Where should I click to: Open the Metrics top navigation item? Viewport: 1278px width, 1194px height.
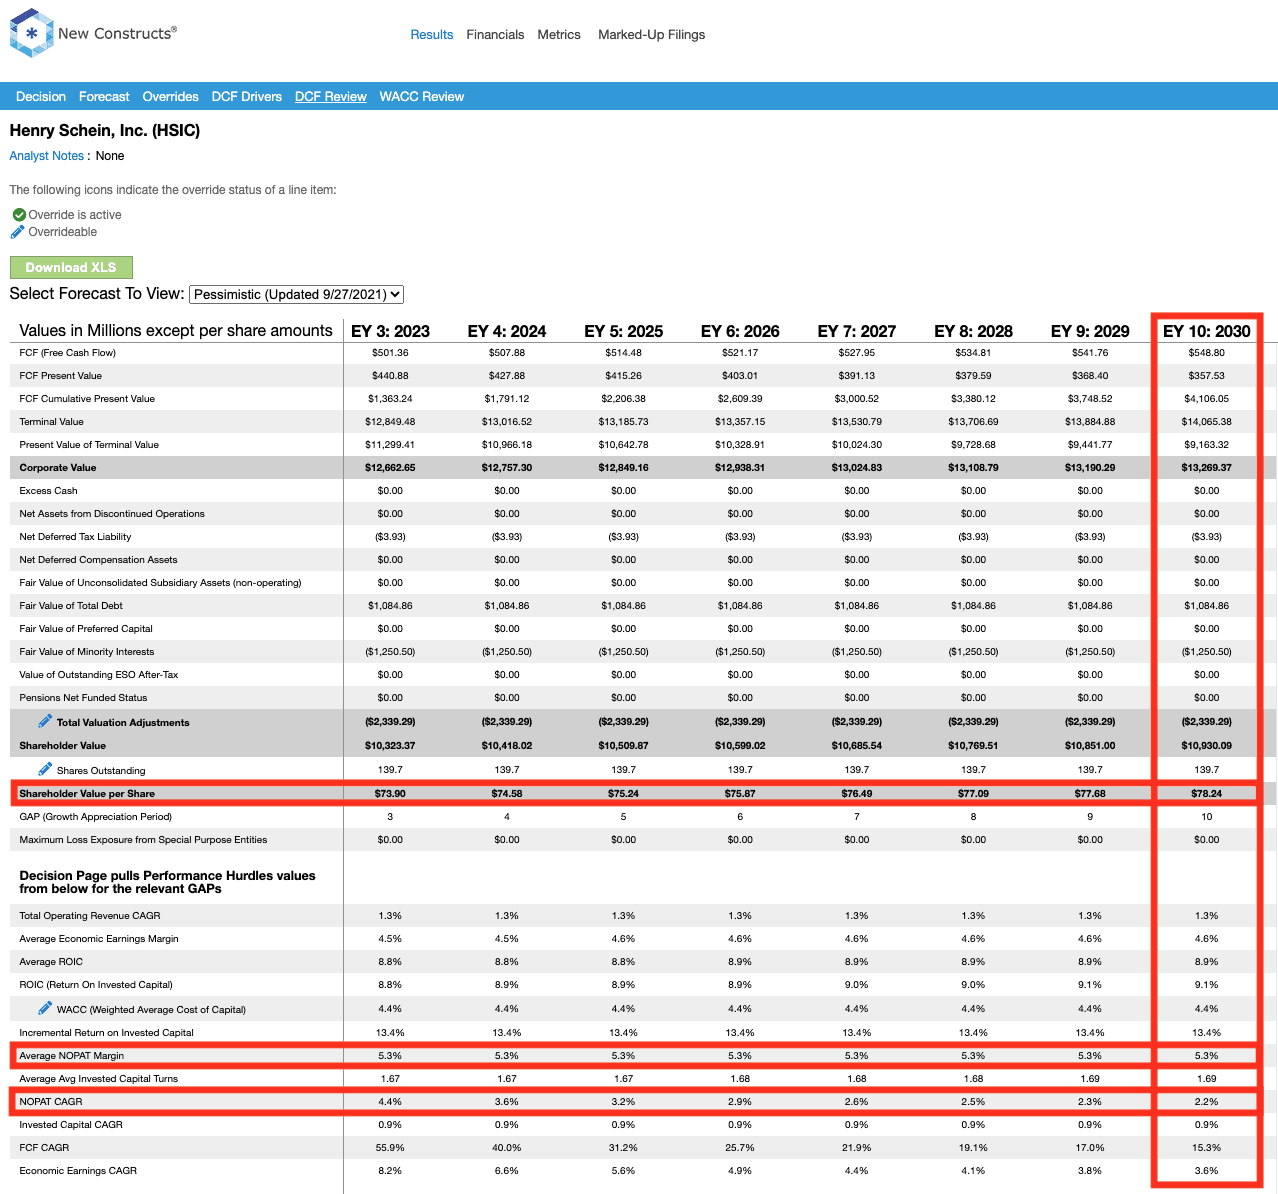559,35
